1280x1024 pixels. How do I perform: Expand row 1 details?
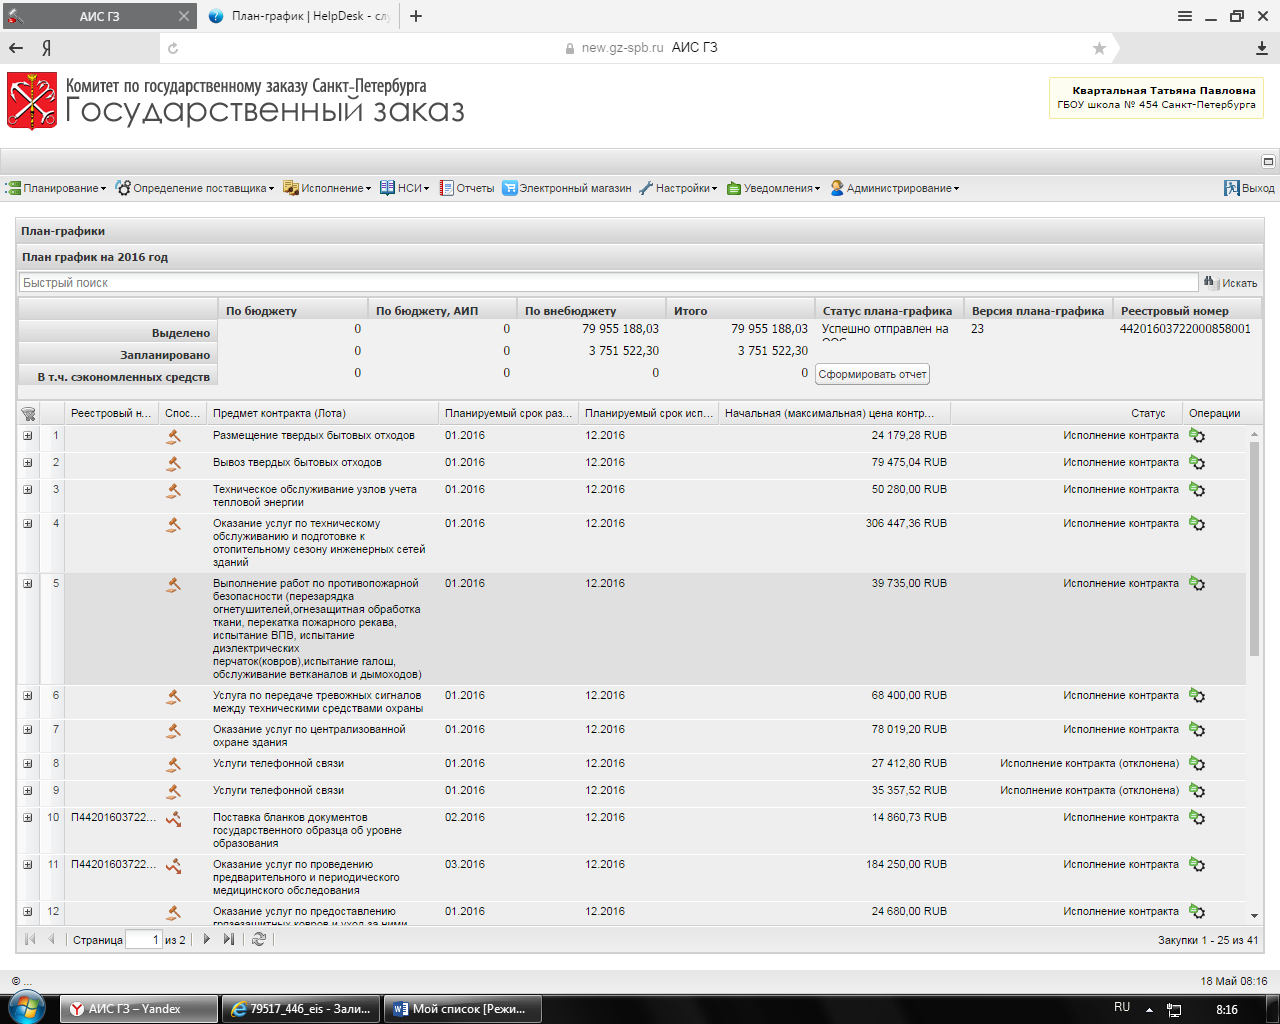point(28,436)
